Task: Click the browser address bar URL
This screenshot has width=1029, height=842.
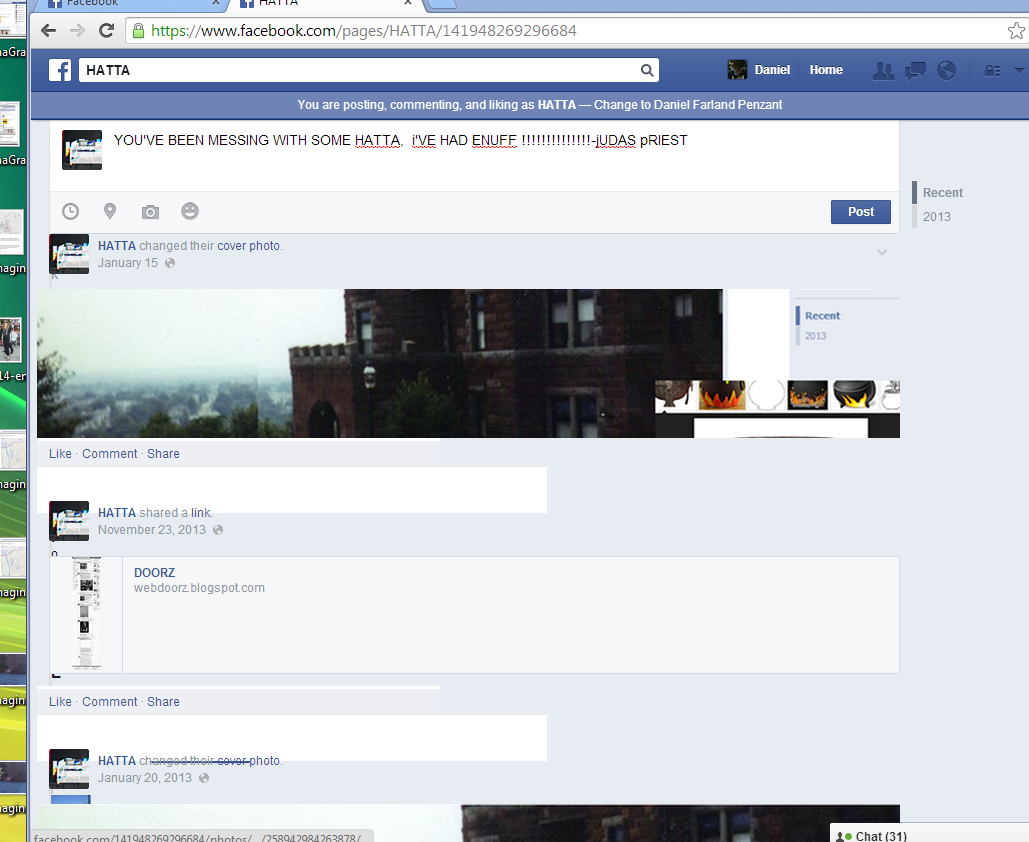Action: pos(364,31)
